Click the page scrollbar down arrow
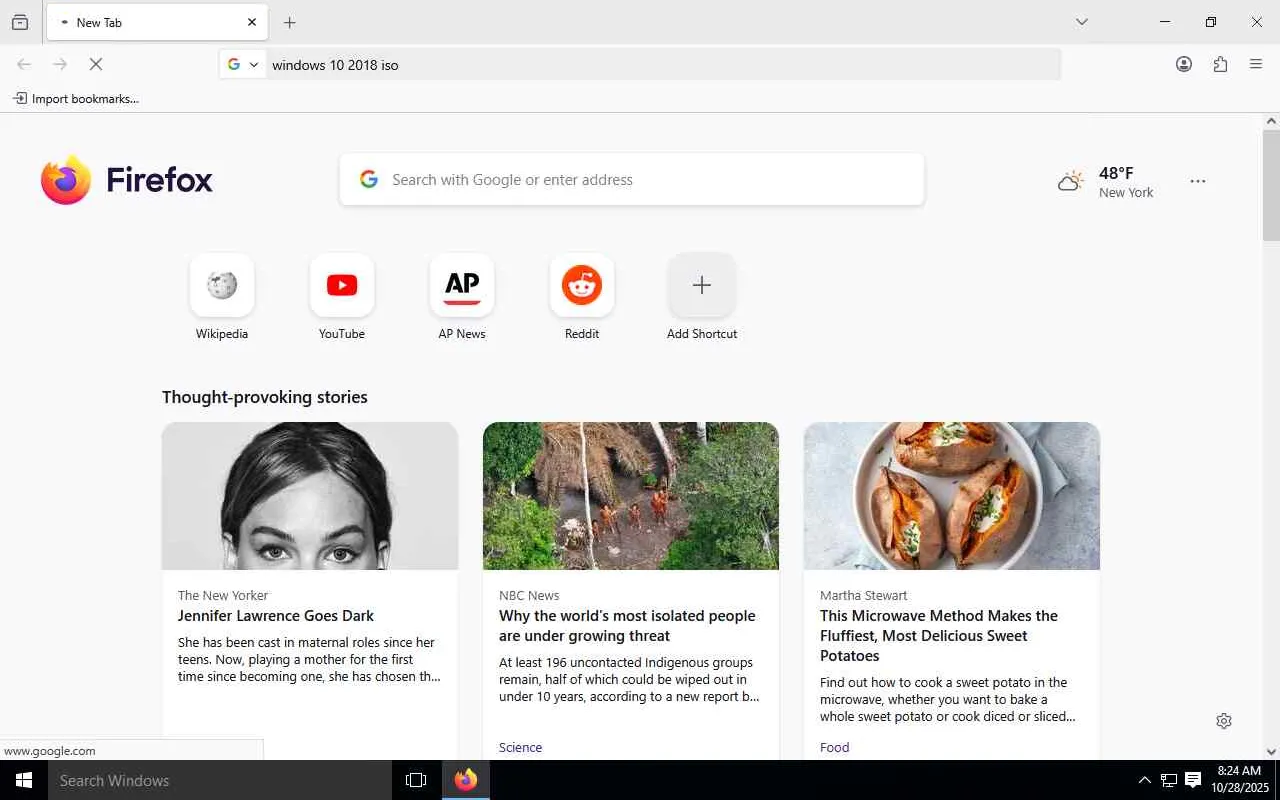1280x800 pixels. pyautogui.click(x=1271, y=752)
